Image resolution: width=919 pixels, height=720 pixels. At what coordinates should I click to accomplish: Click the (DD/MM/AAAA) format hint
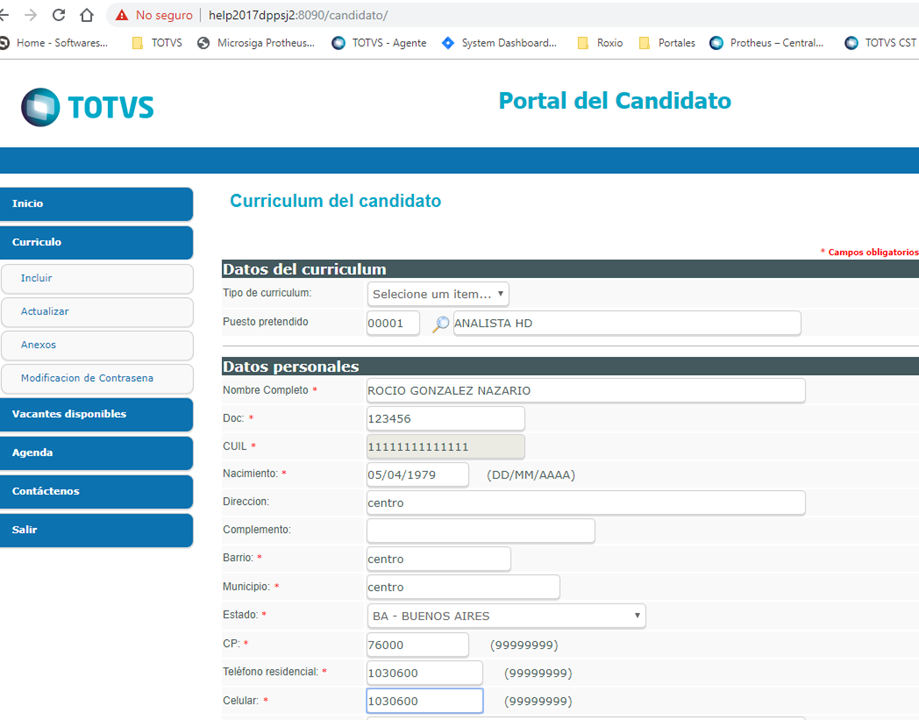531,476
